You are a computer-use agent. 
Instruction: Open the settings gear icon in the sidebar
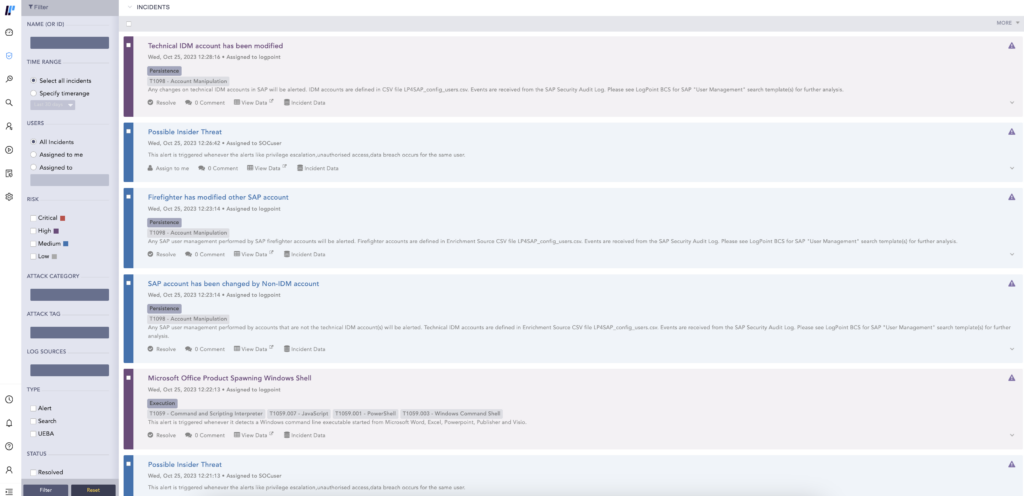pyautogui.click(x=9, y=196)
